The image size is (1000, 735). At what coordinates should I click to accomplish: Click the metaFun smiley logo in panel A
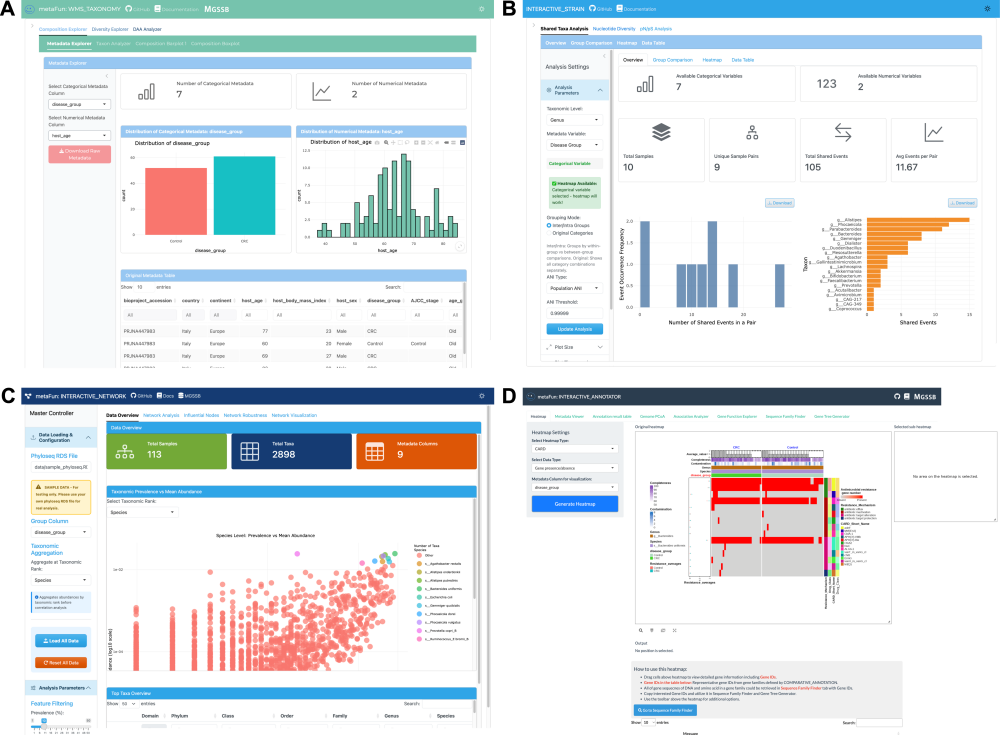point(30,9)
